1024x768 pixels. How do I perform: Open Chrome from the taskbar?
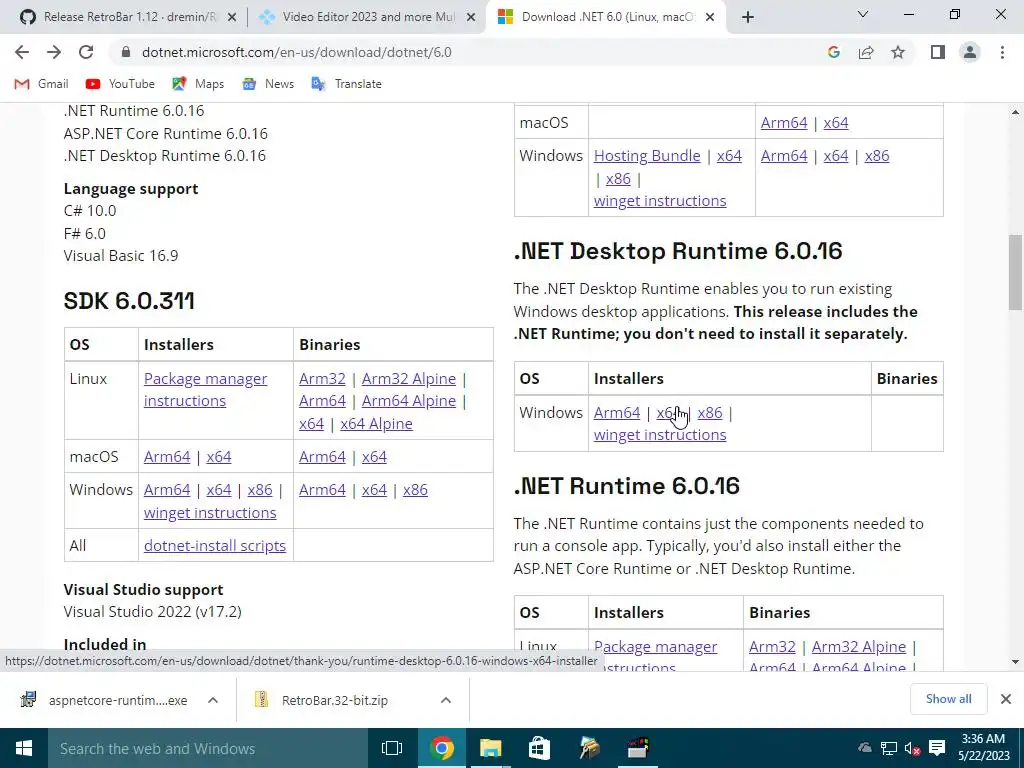tap(441, 748)
